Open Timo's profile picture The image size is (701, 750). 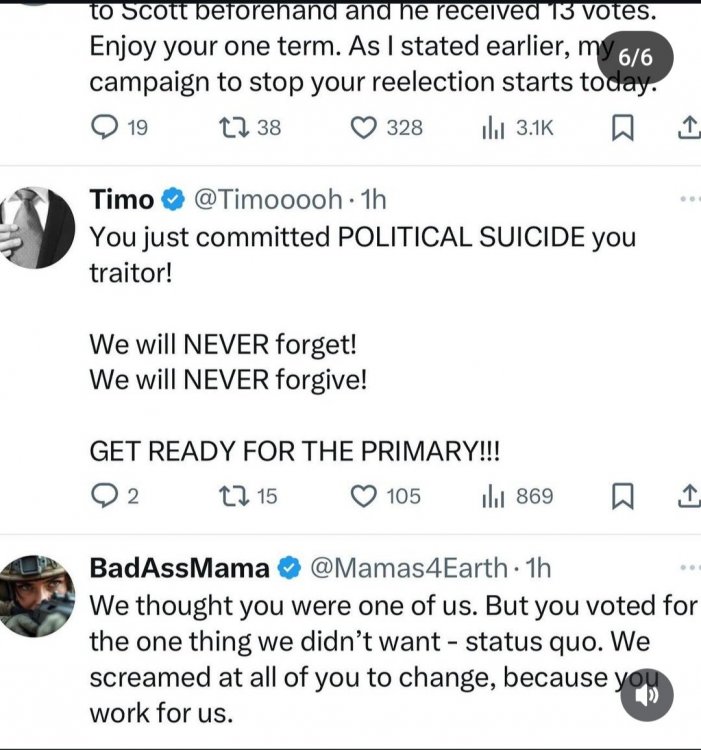click(37, 227)
